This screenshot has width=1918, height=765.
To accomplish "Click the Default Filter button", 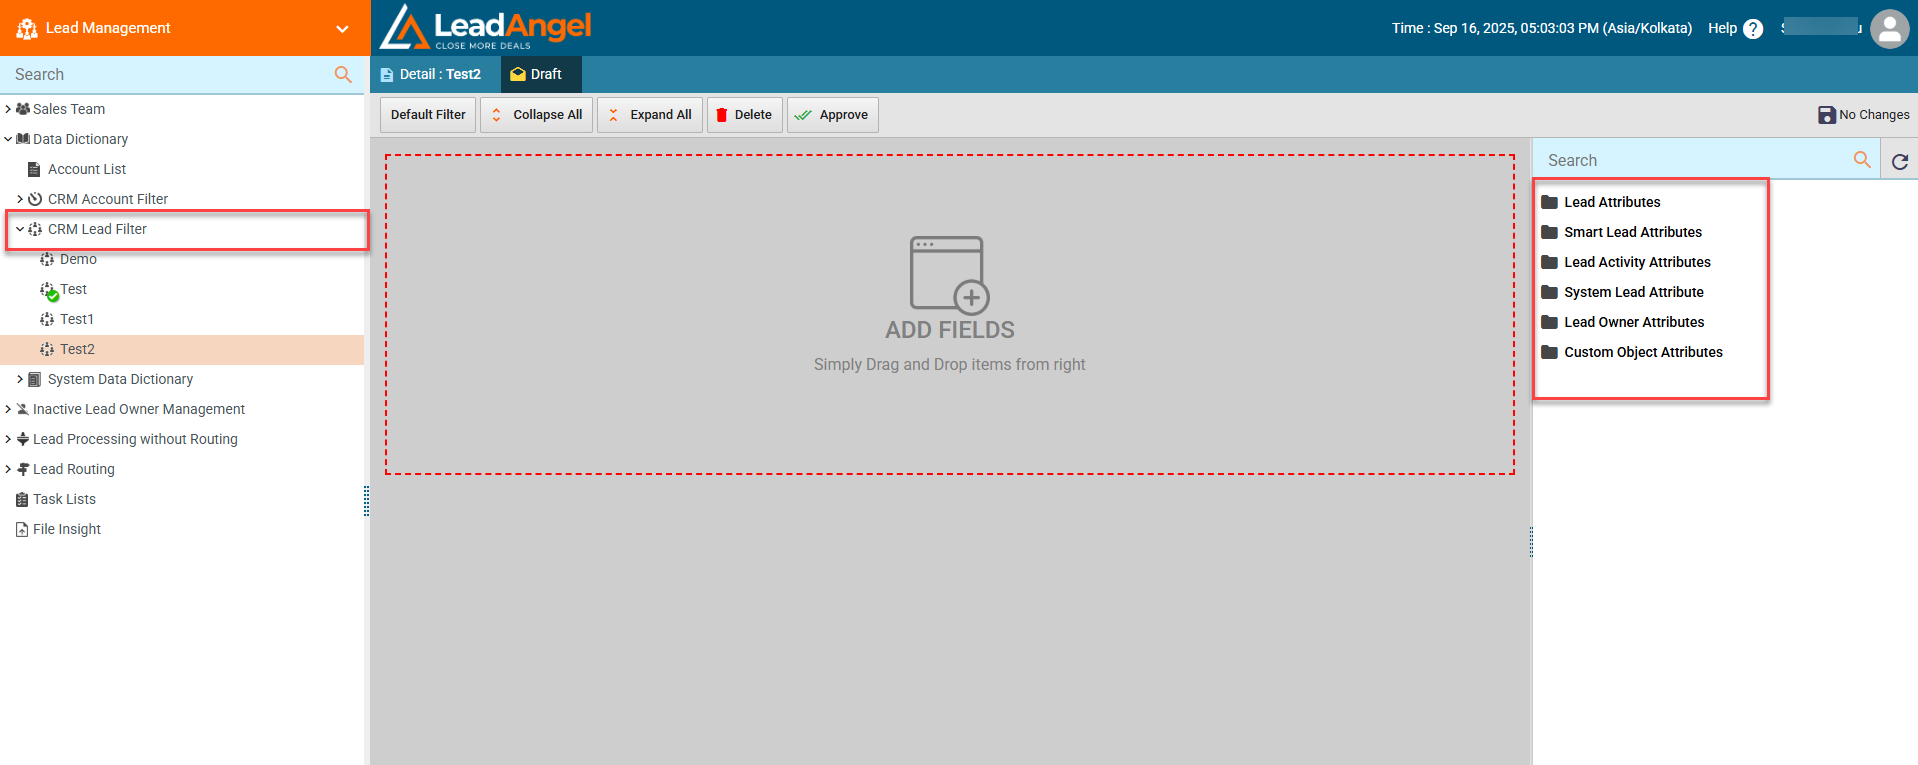I will click(428, 115).
